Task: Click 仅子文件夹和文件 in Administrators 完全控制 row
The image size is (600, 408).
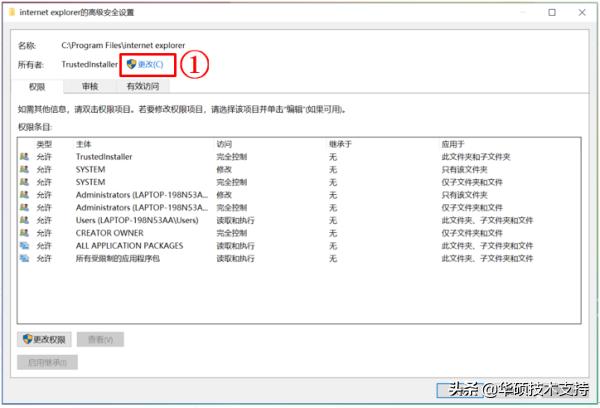Action: click(x=472, y=207)
